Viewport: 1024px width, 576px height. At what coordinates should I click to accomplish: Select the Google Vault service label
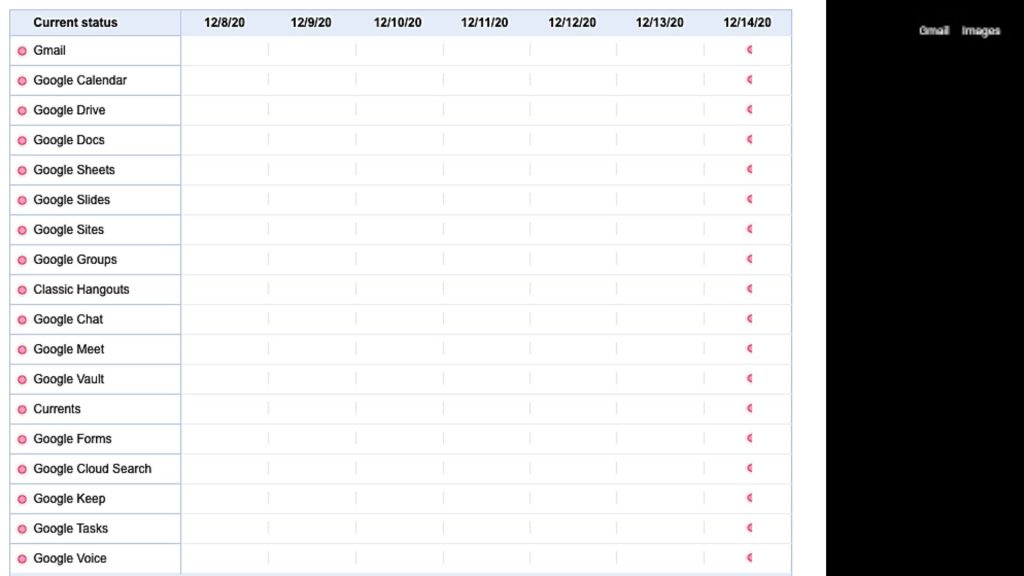[69, 379]
